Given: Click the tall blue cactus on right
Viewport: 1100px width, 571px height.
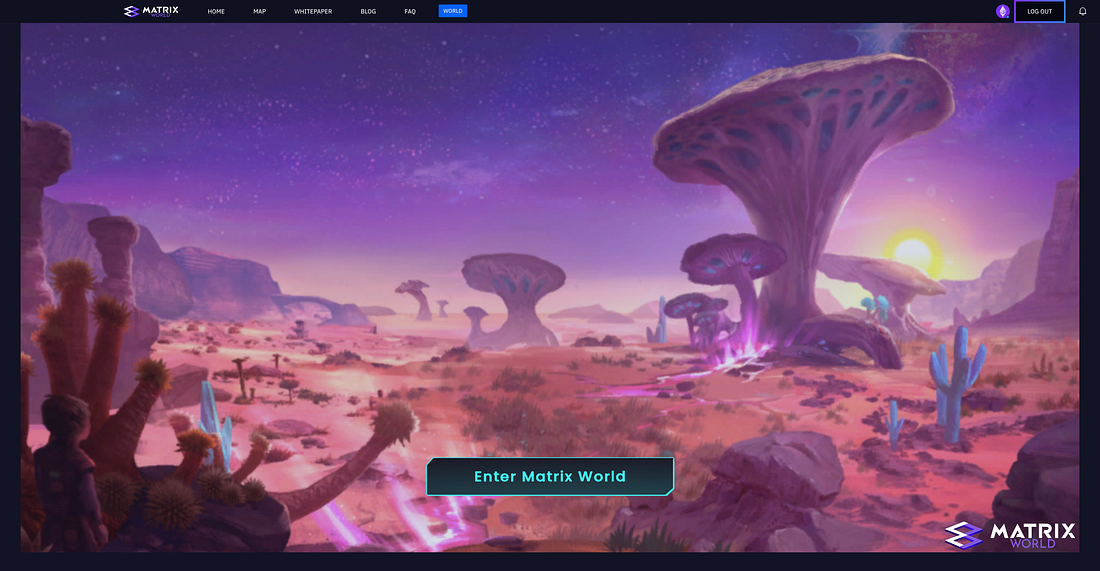Looking at the screenshot, I should click(952, 380).
